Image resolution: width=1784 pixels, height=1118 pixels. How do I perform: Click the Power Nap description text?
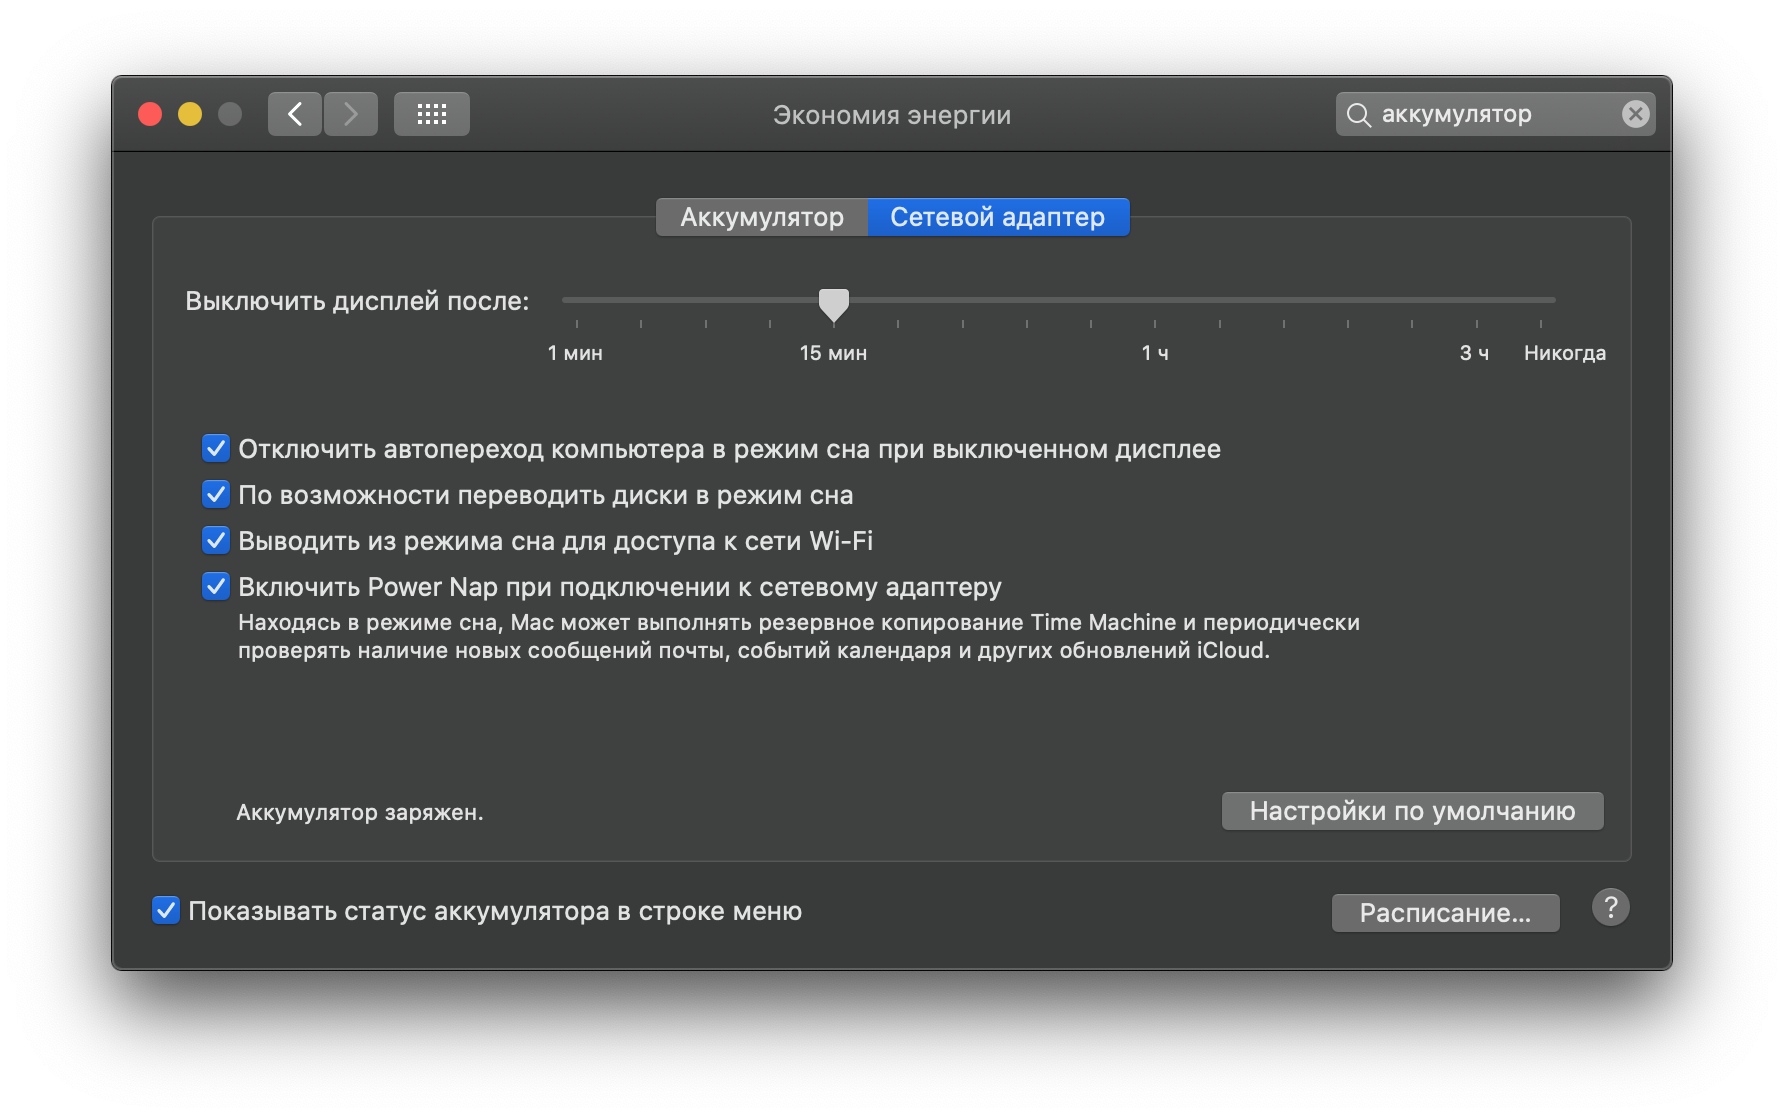point(799,636)
